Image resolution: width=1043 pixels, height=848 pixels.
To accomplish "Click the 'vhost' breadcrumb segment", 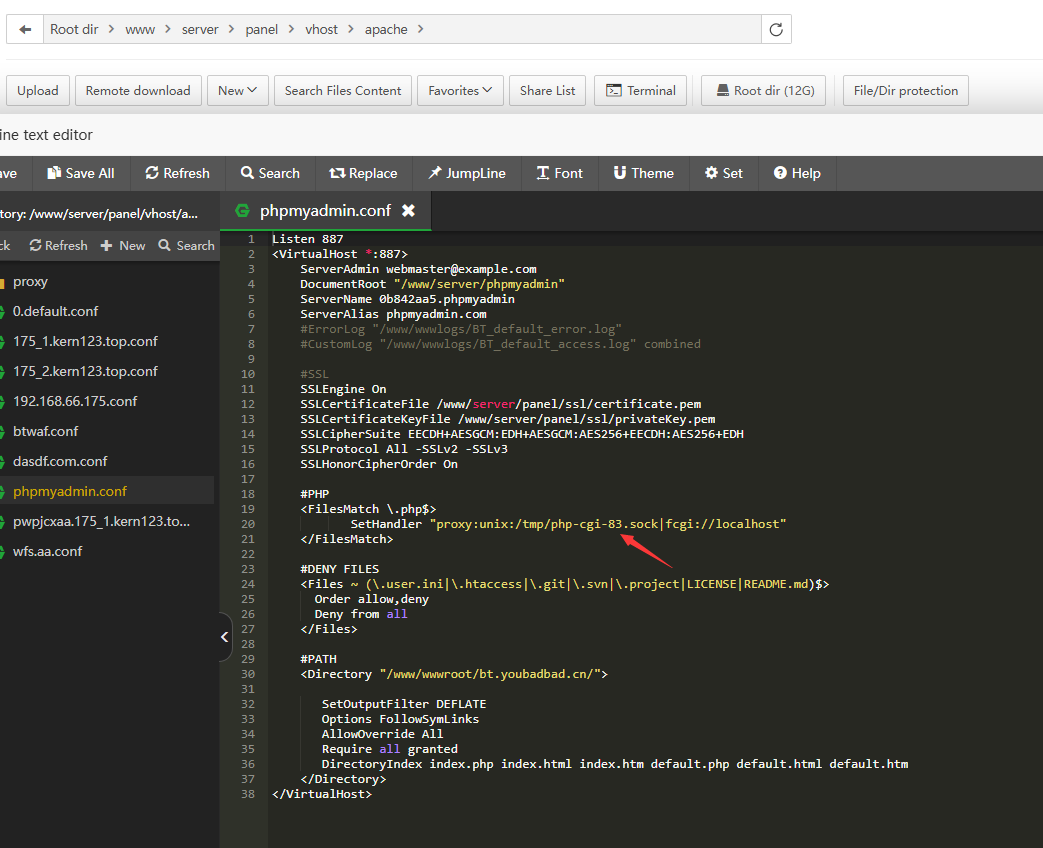I will tap(321, 29).
